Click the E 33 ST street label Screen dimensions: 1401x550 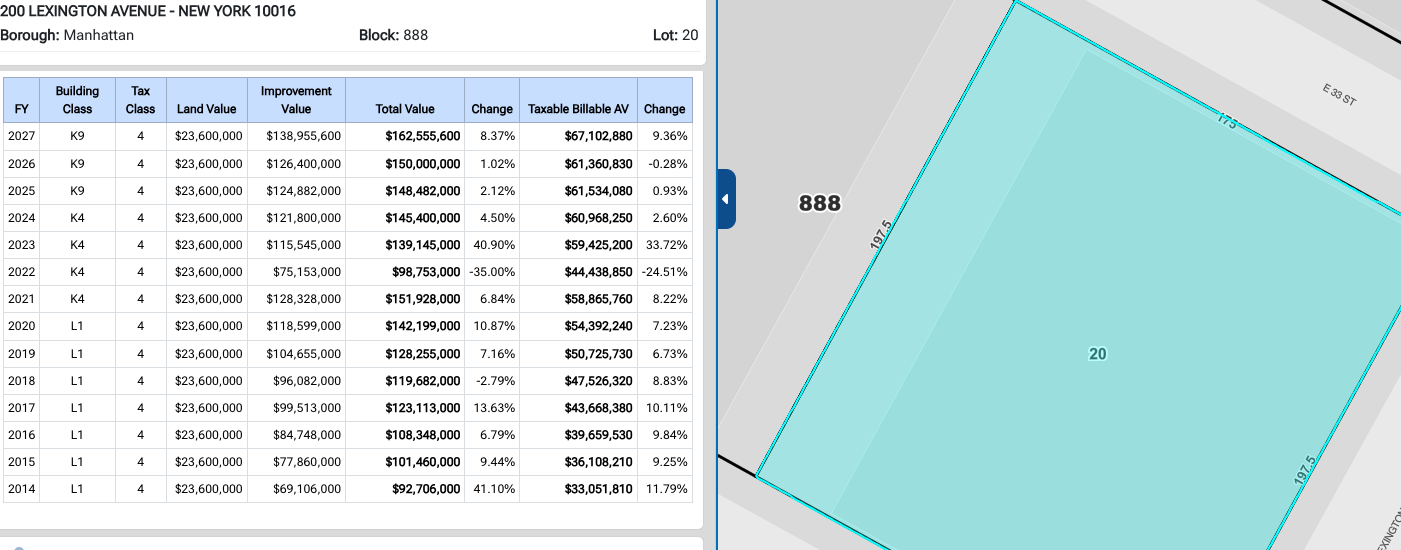point(1339,96)
